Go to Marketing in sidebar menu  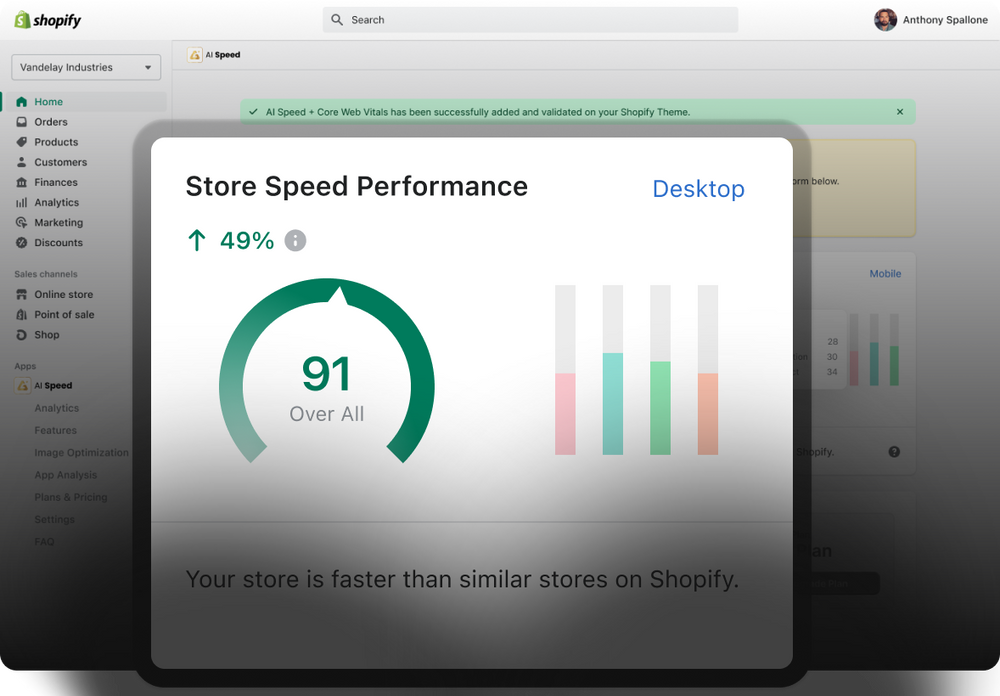(58, 223)
